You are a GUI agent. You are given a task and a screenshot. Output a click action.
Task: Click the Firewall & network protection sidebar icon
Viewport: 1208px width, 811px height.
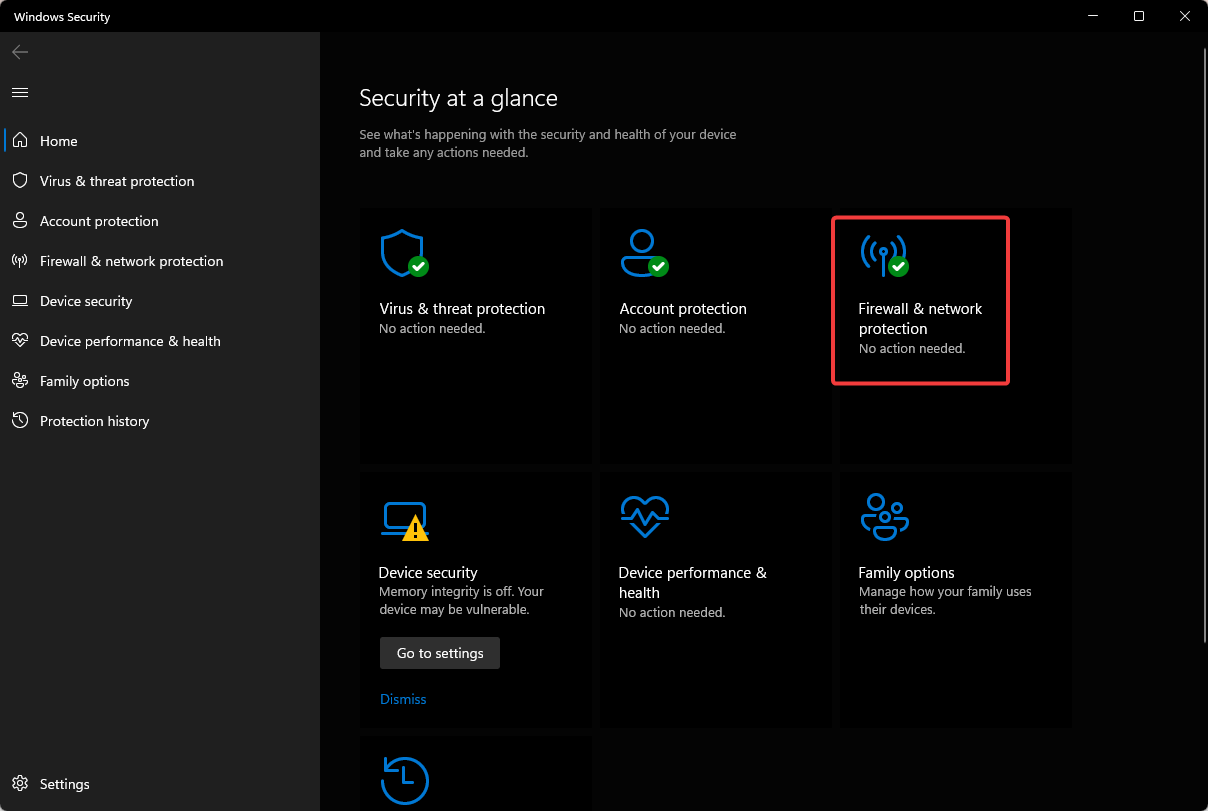[x=20, y=260]
